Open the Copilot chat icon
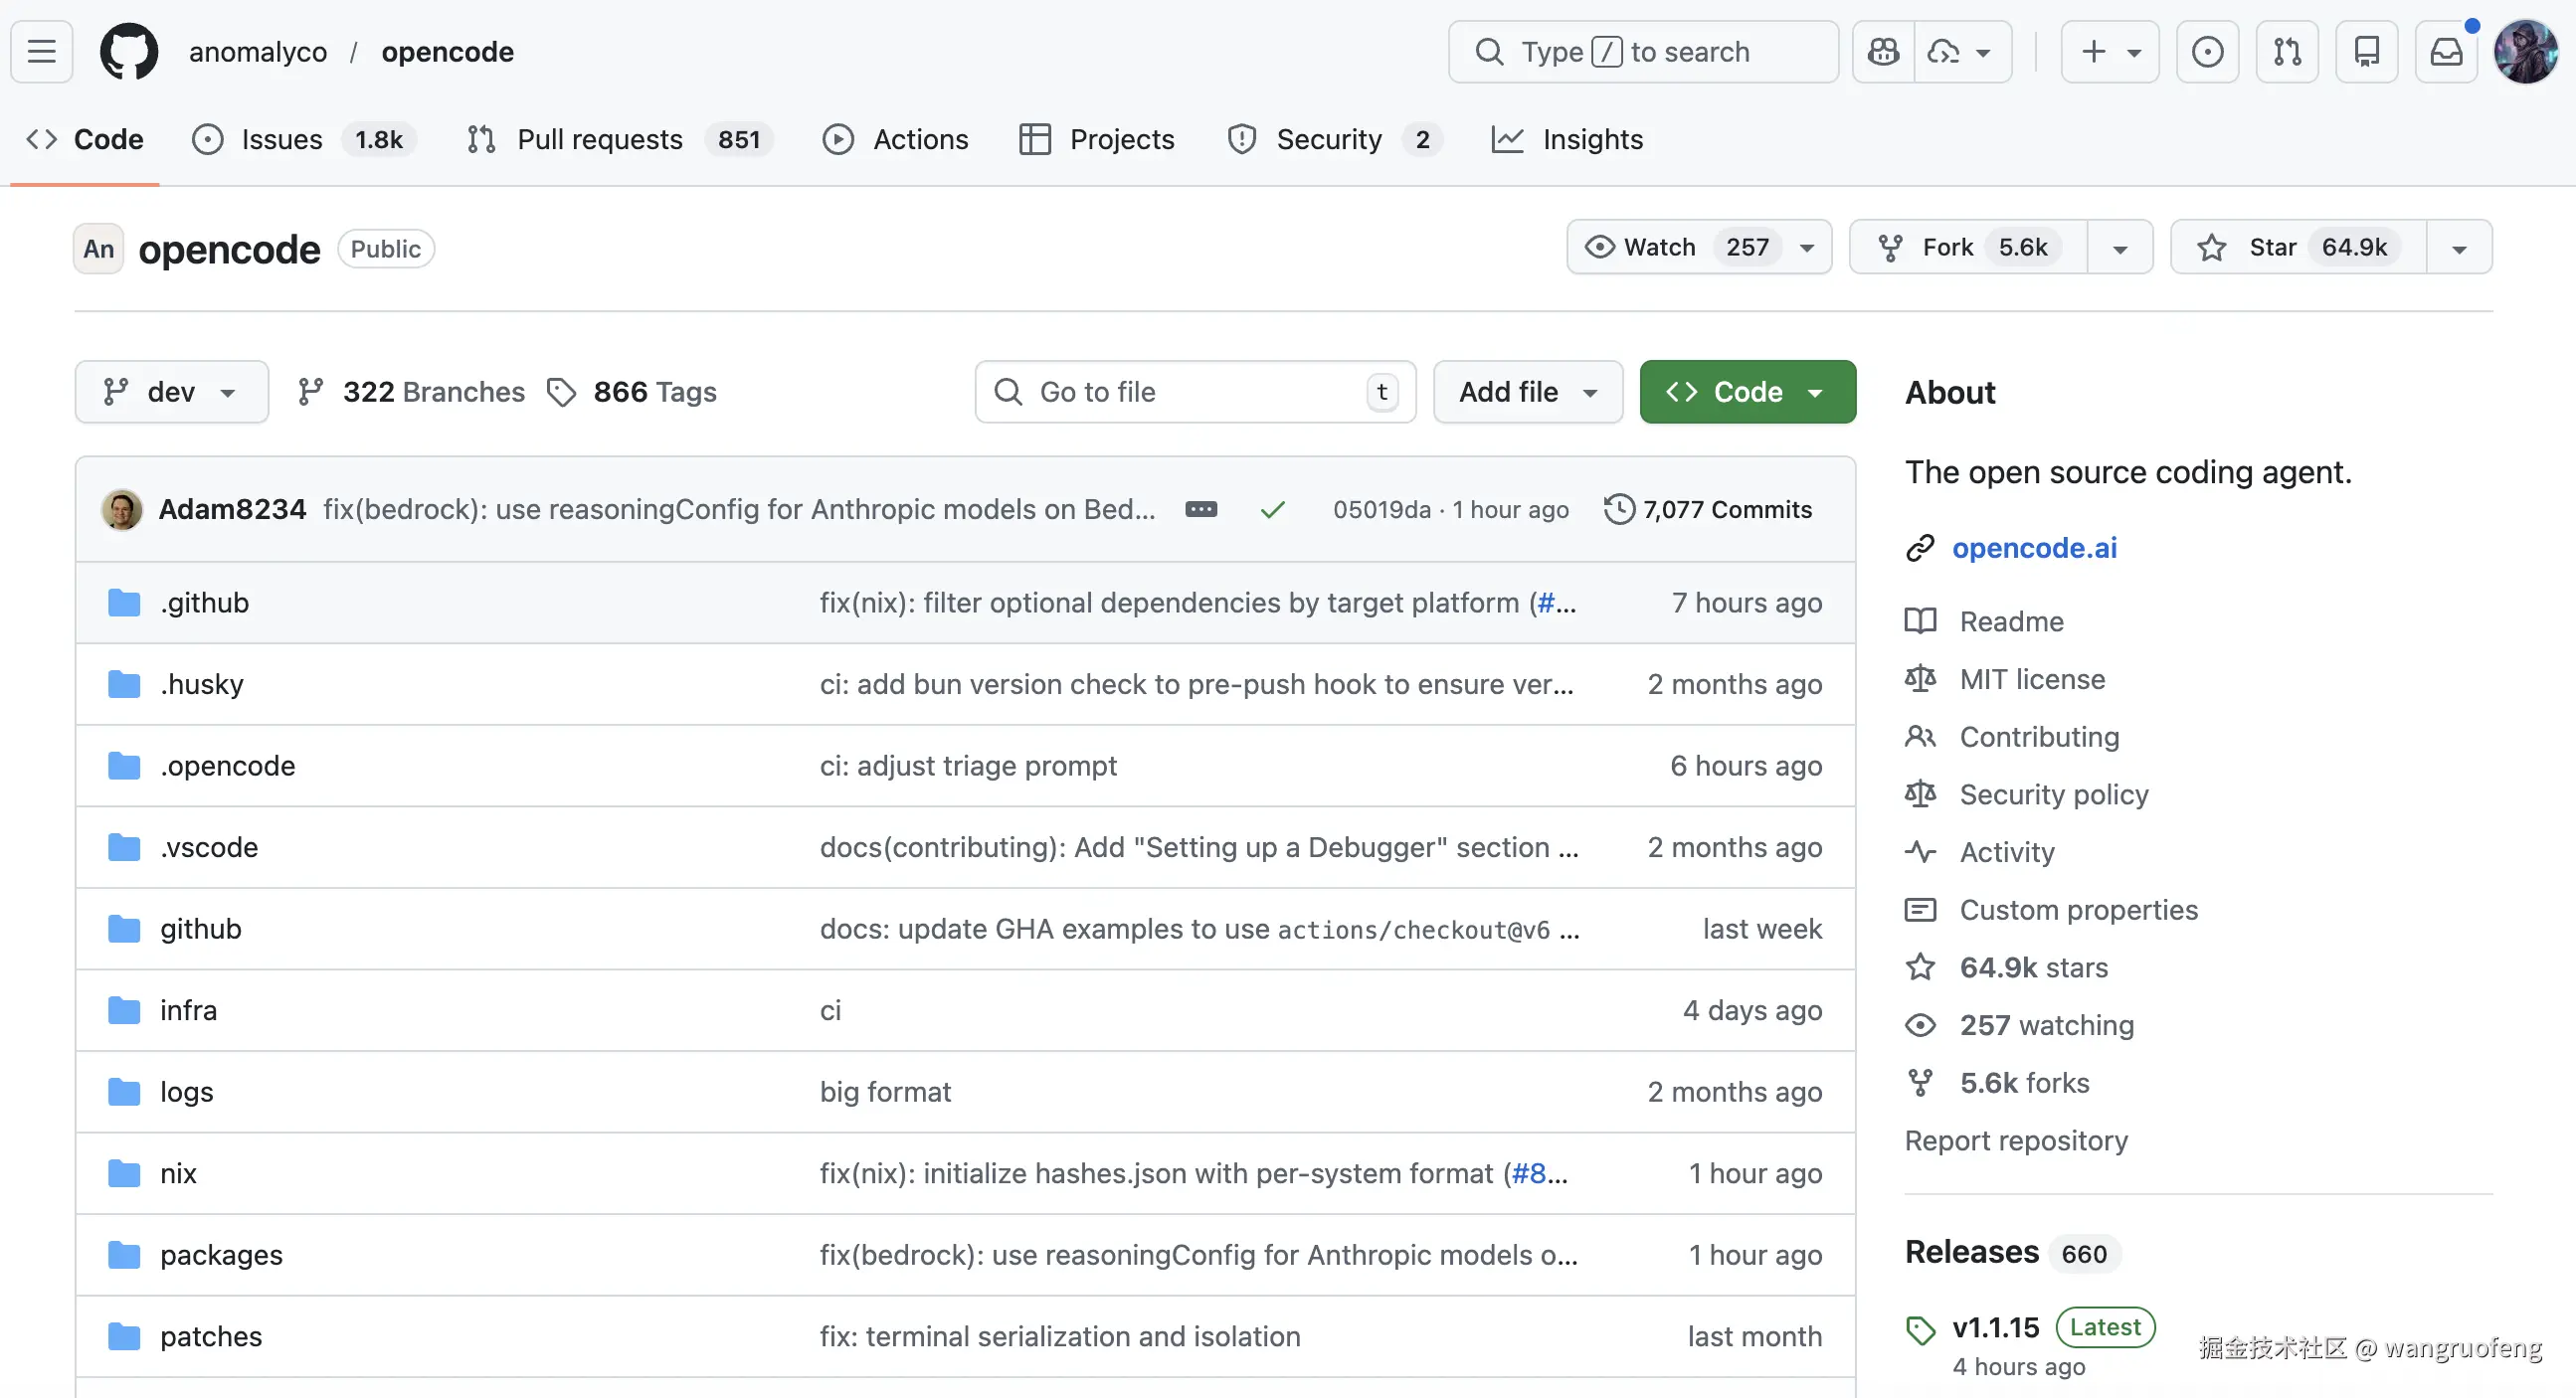 (1883, 51)
